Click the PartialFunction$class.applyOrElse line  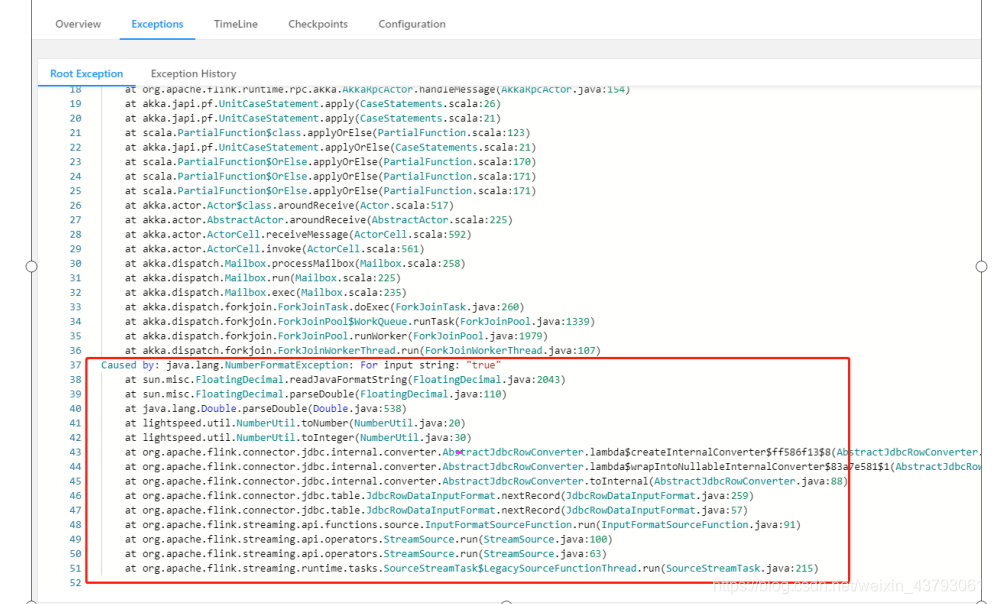pos(327,132)
